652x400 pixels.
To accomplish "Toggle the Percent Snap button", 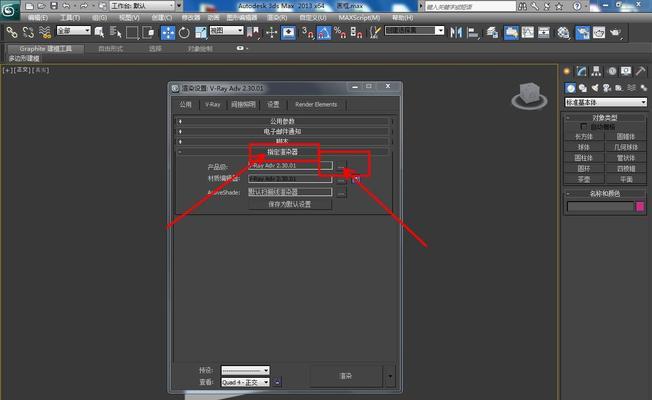I will click(340, 32).
